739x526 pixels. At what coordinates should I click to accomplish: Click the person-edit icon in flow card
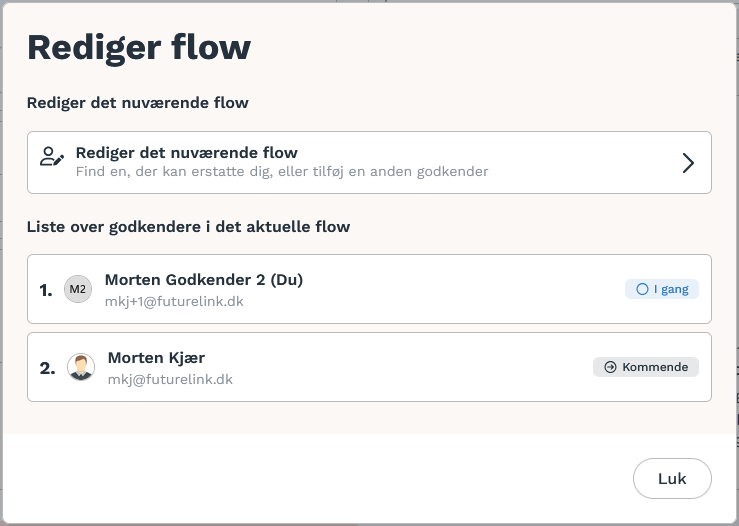click(x=52, y=156)
